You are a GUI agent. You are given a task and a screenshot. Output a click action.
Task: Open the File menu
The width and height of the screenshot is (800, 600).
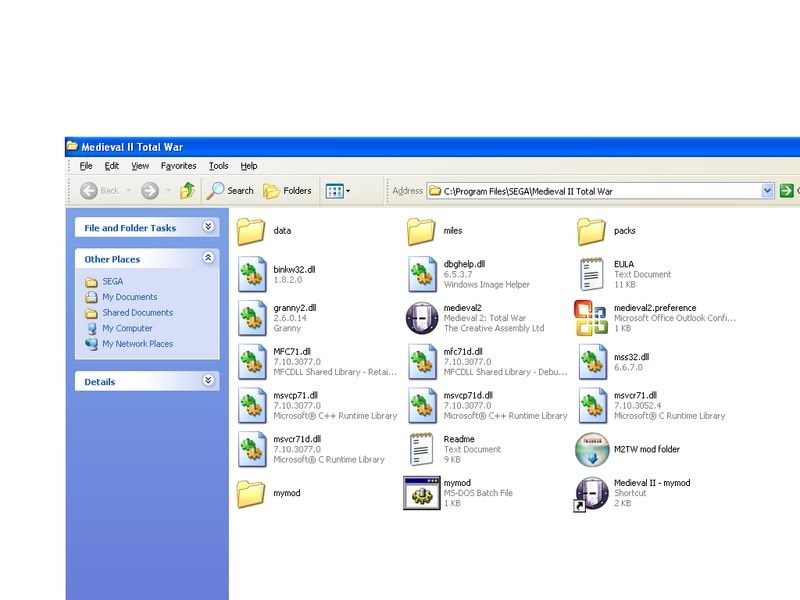click(x=86, y=166)
